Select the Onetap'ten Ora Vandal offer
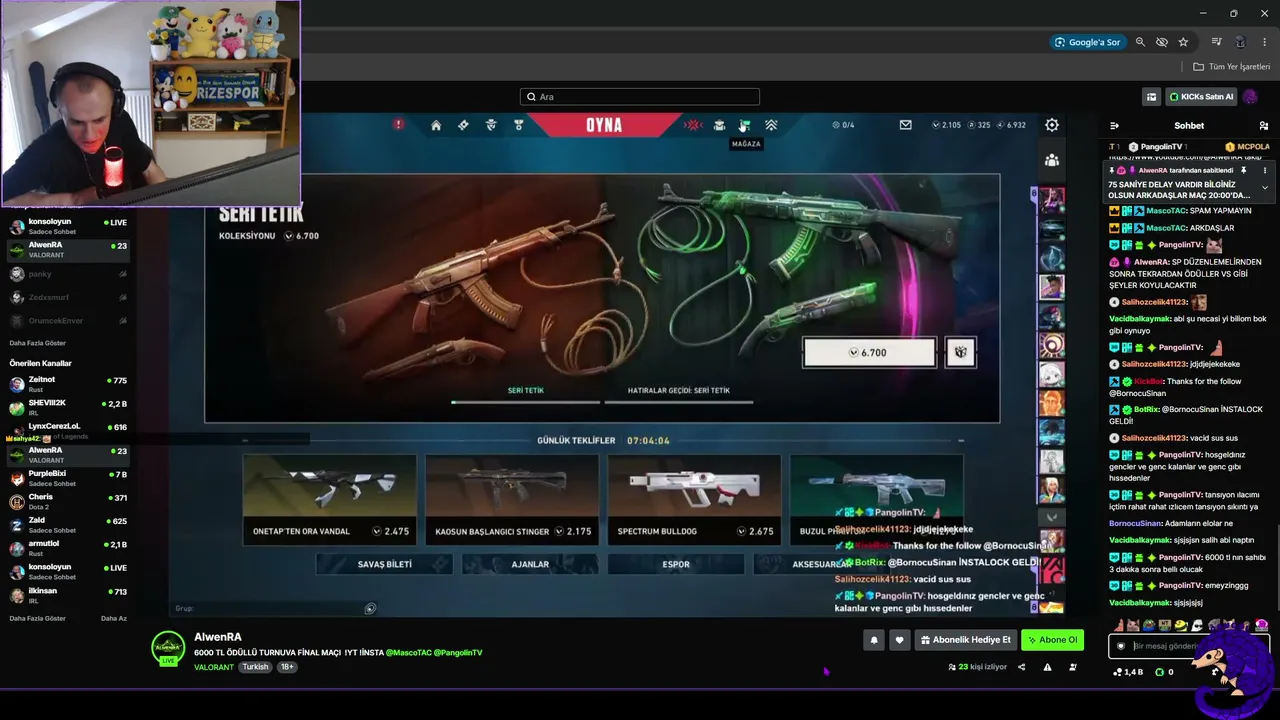1280x720 pixels. [329, 499]
